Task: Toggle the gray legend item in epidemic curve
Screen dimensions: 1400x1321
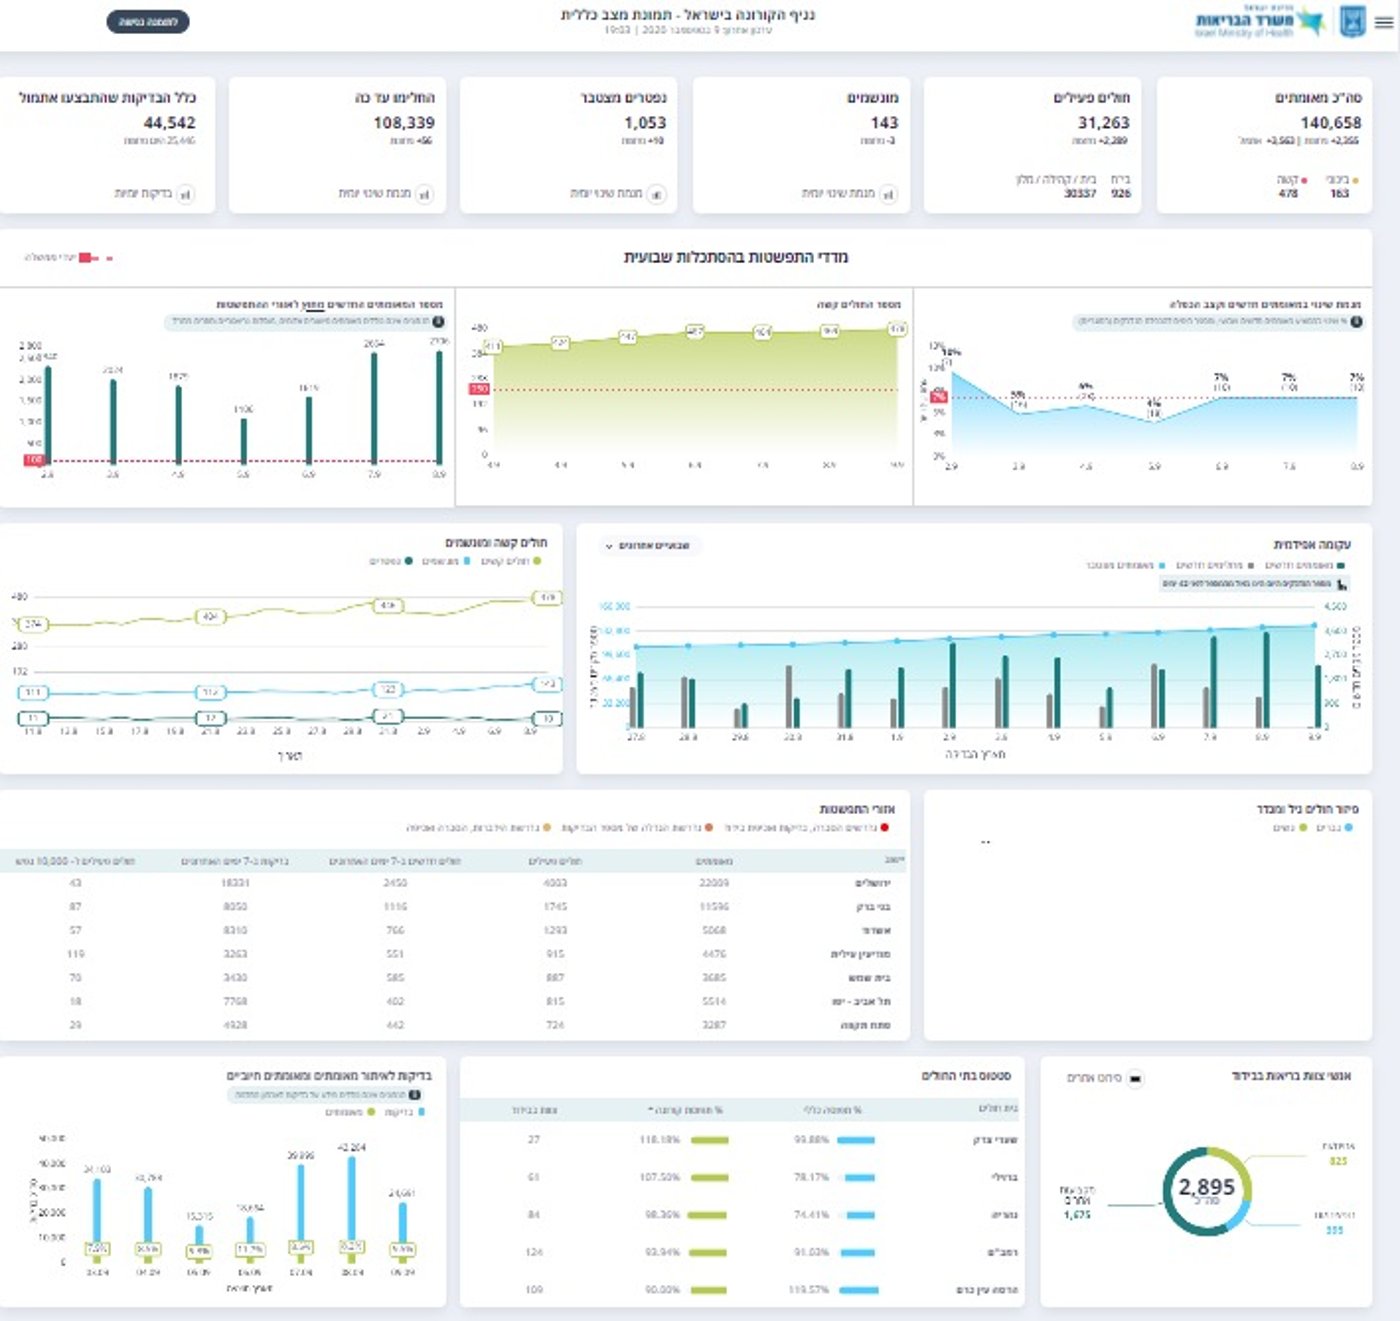Action: pyautogui.click(x=1215, y=566)
